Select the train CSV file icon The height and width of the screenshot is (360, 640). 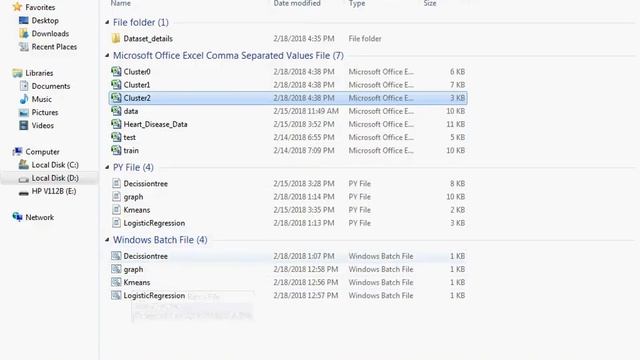[116, 150]
